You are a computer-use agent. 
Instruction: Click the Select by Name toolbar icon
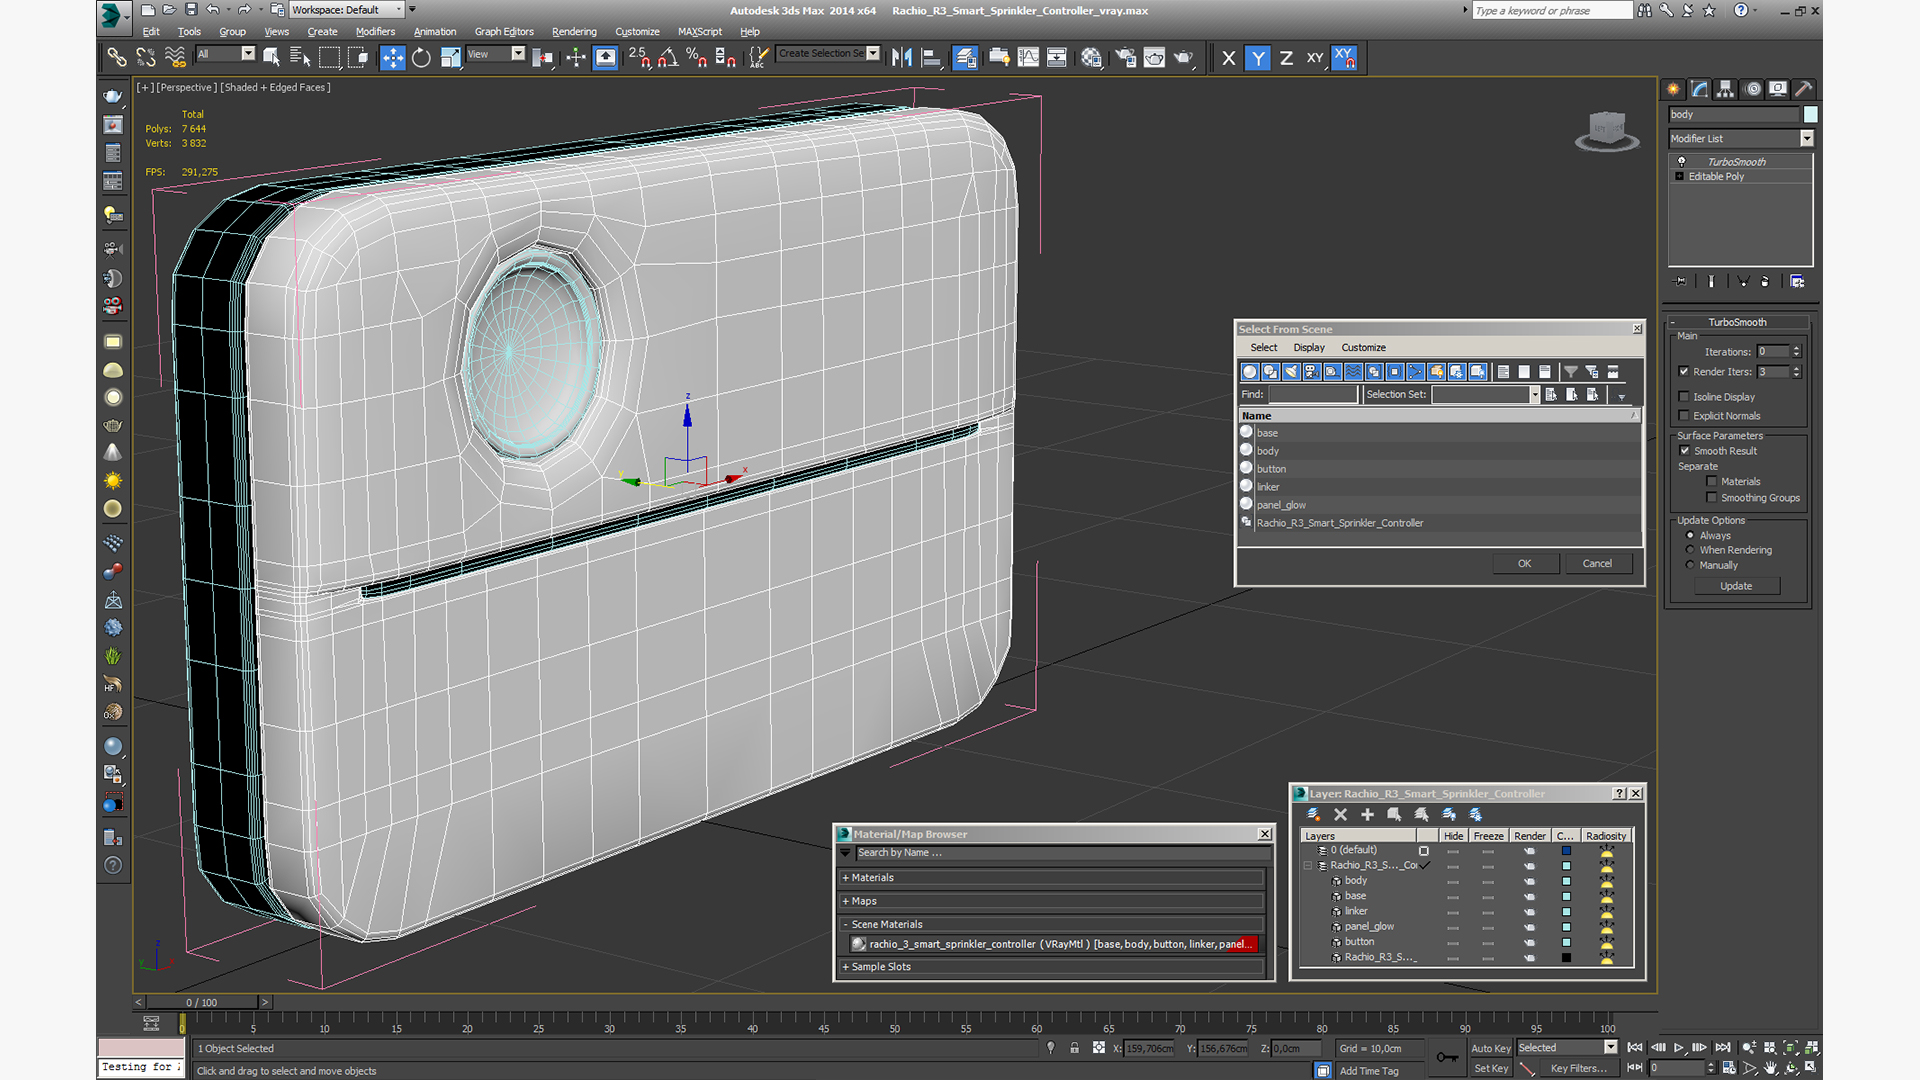[299, 58]
